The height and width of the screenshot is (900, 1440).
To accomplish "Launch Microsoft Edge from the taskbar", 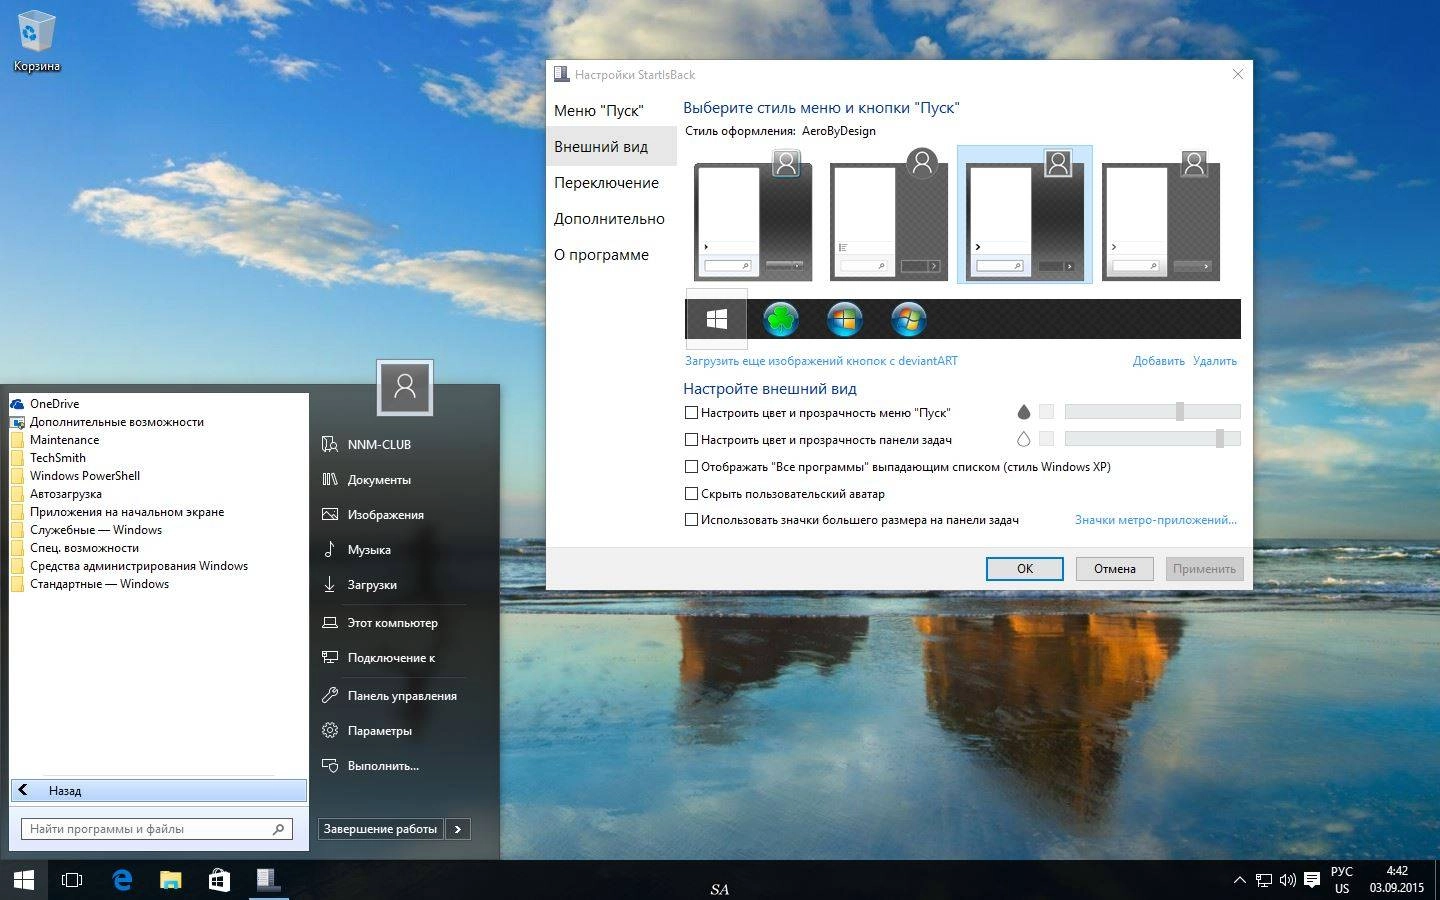I will [x=122, y=880].
